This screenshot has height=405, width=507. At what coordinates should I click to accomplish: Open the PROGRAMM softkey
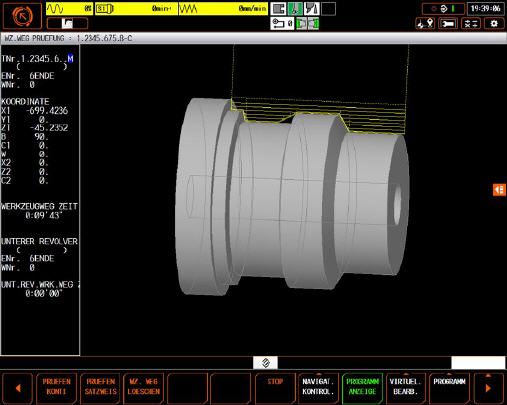point(449,387)
